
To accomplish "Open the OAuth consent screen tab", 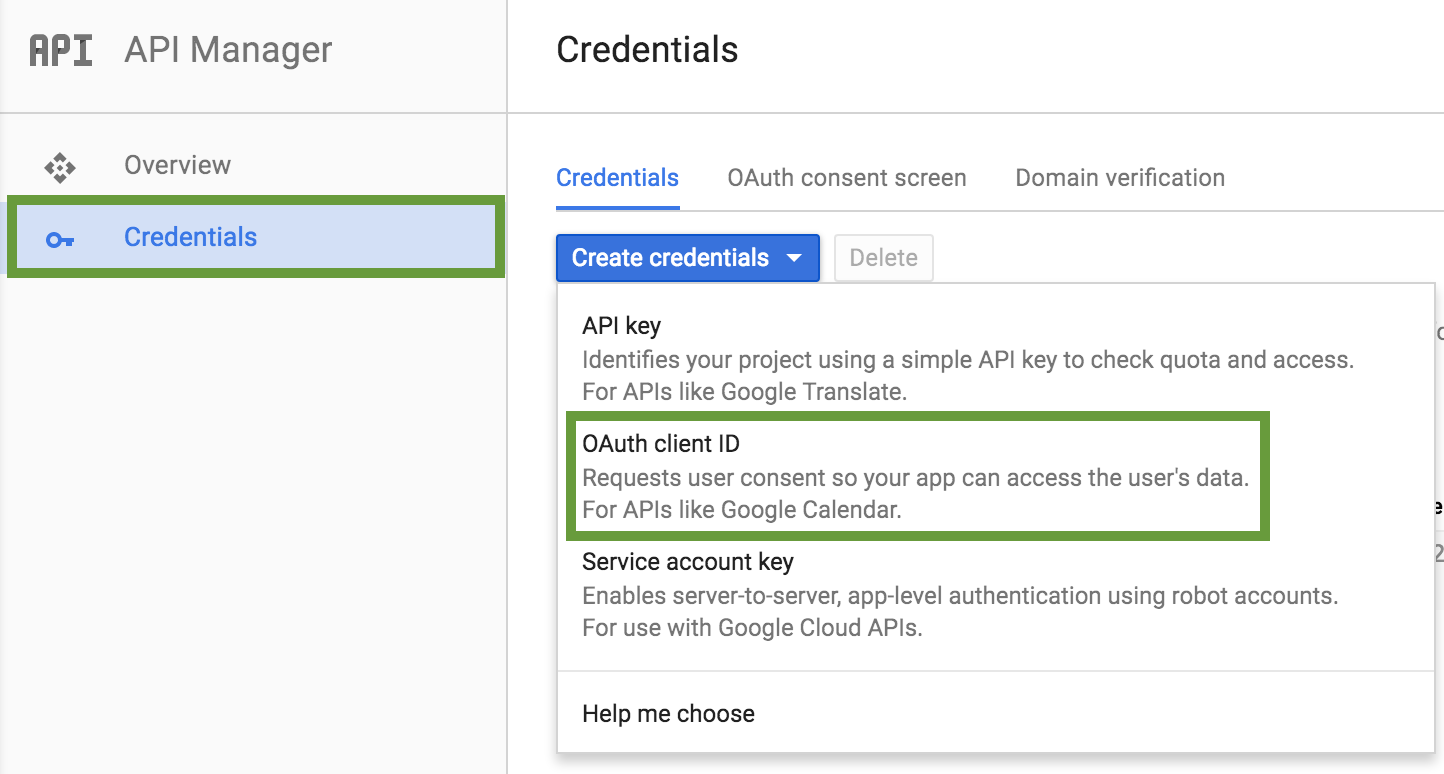I will [x=846, y=178].
